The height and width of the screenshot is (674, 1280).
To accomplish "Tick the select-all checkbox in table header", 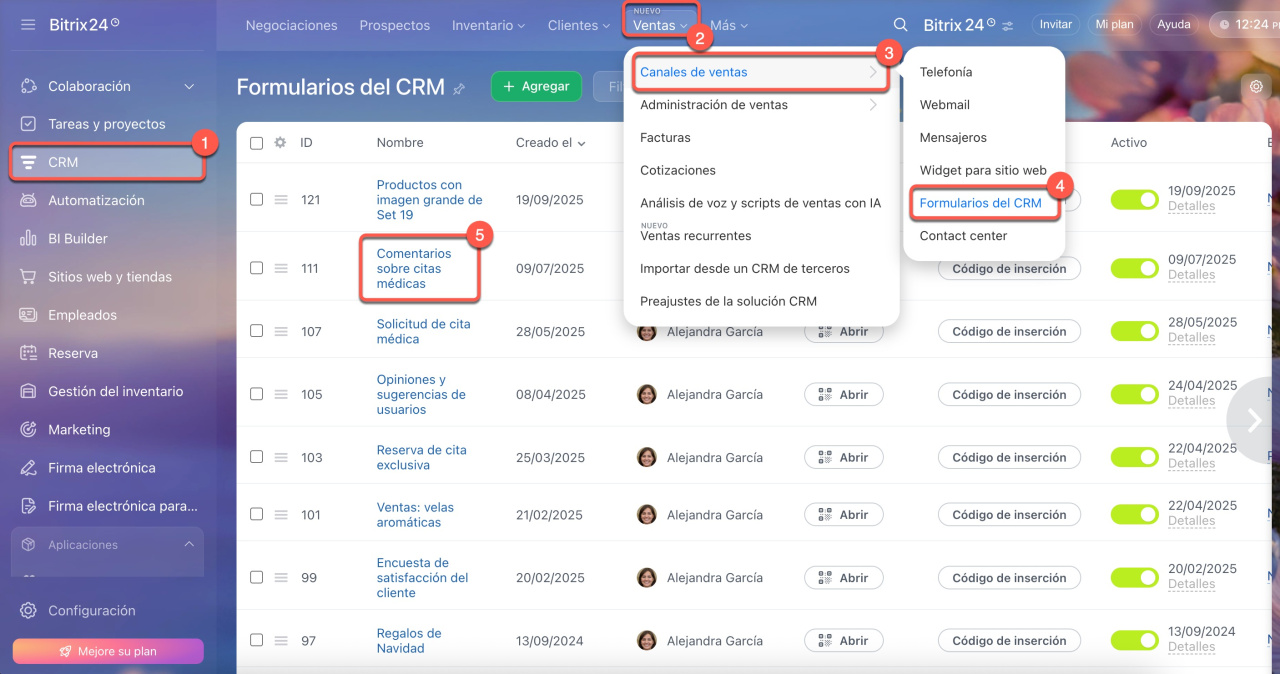I will coord(256,143).
